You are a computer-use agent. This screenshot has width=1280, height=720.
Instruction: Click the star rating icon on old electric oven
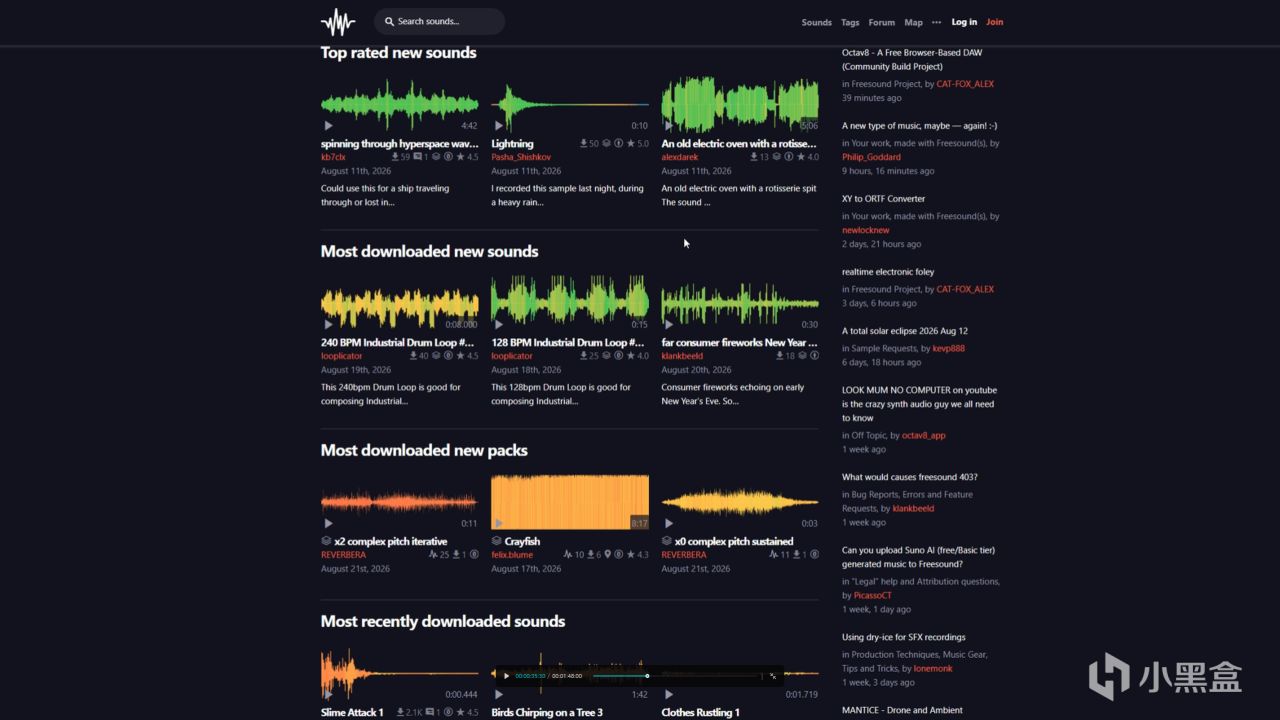click(800, 157)
